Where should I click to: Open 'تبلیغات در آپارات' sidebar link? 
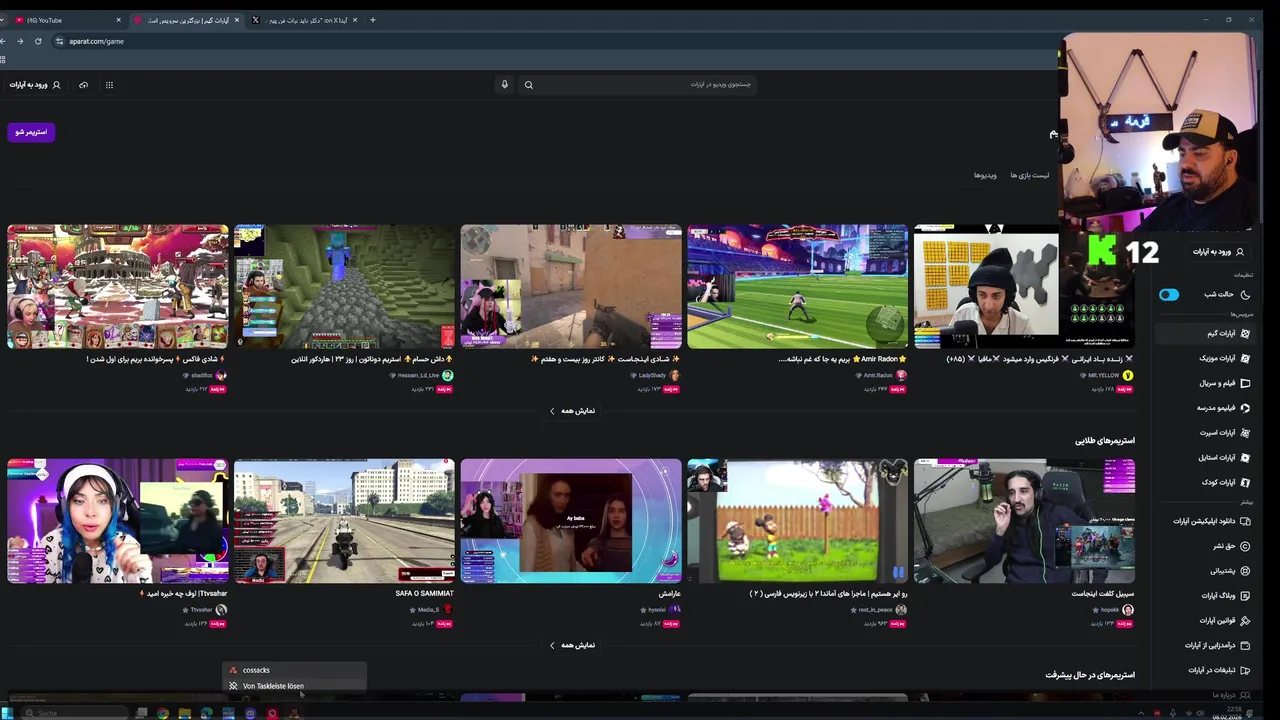point(1204,670)
